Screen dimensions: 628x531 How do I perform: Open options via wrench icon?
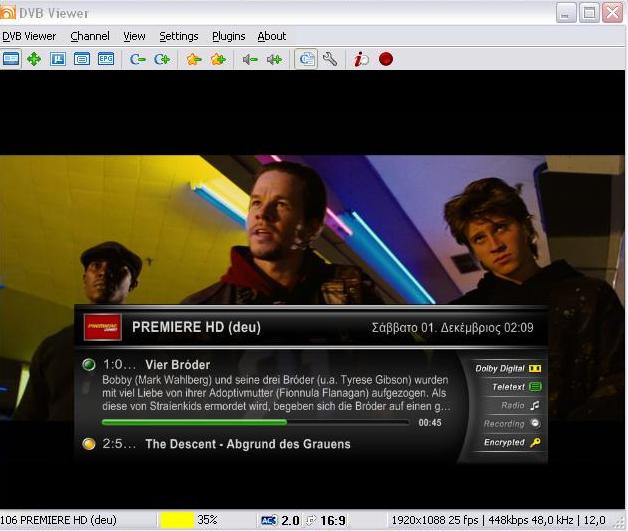pos(330,59)
